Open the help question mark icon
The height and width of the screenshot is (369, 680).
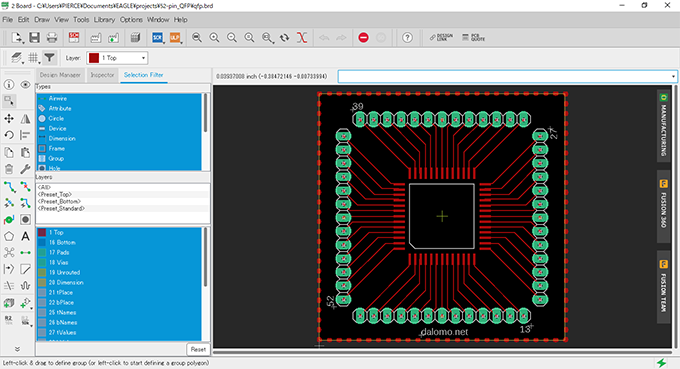tap(407, 38)
